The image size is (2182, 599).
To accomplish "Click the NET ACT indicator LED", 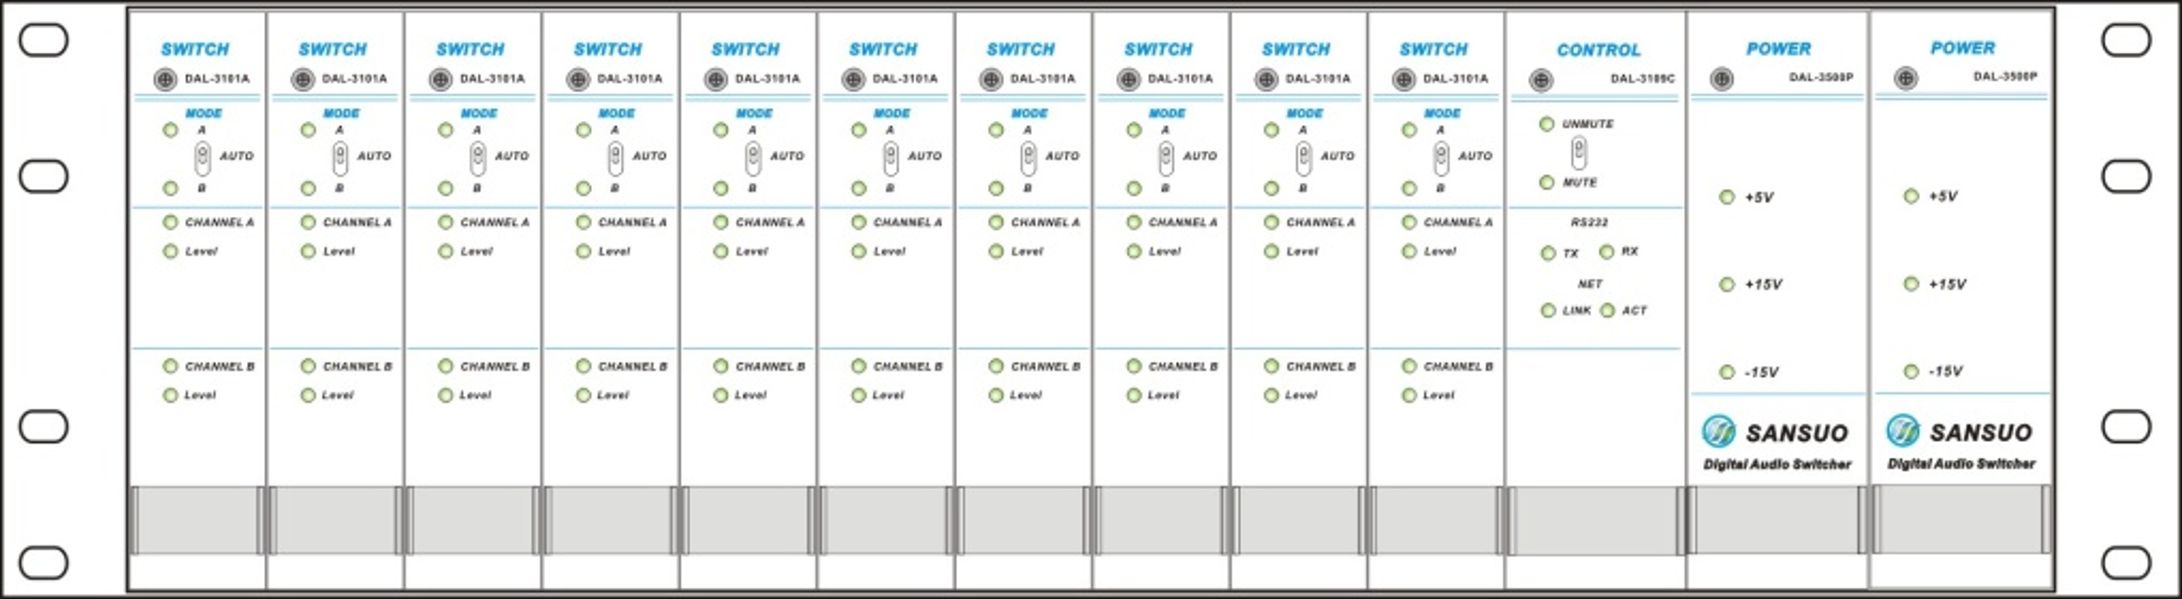I will [x=1607, y=311].
